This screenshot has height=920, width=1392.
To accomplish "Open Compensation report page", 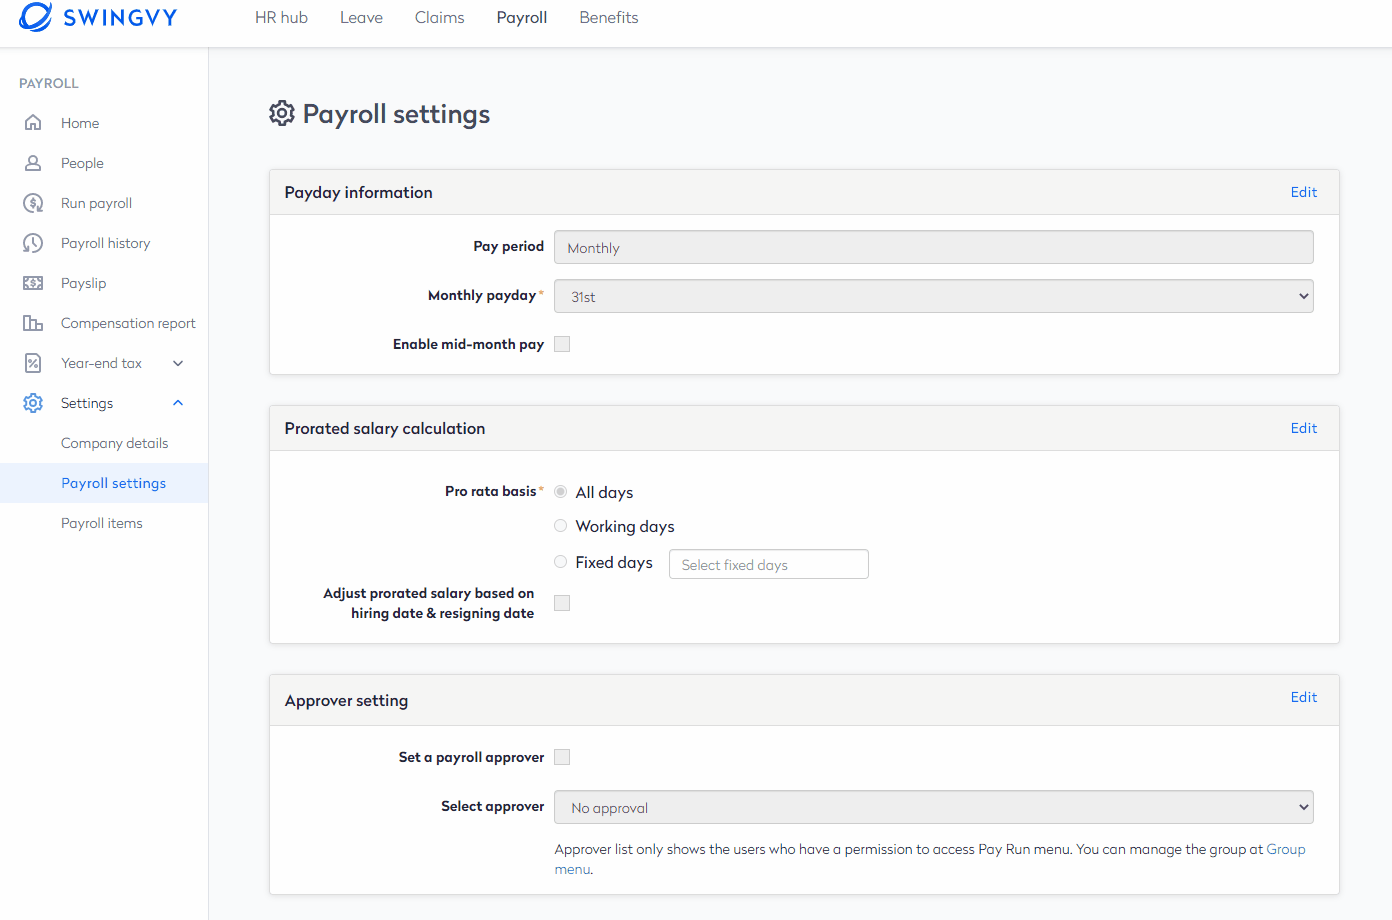I will [x=128, y=323].
